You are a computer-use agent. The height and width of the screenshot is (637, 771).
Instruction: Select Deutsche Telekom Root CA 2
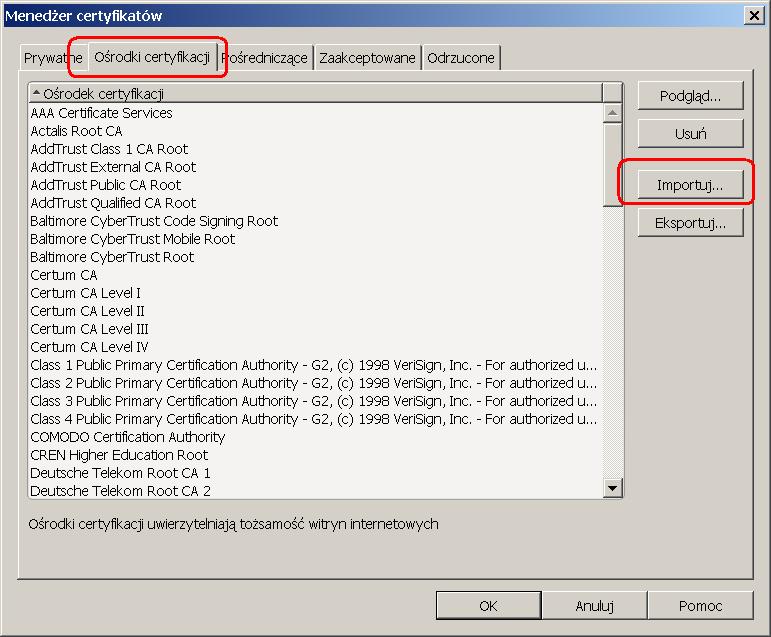click(x=121, y=491)
